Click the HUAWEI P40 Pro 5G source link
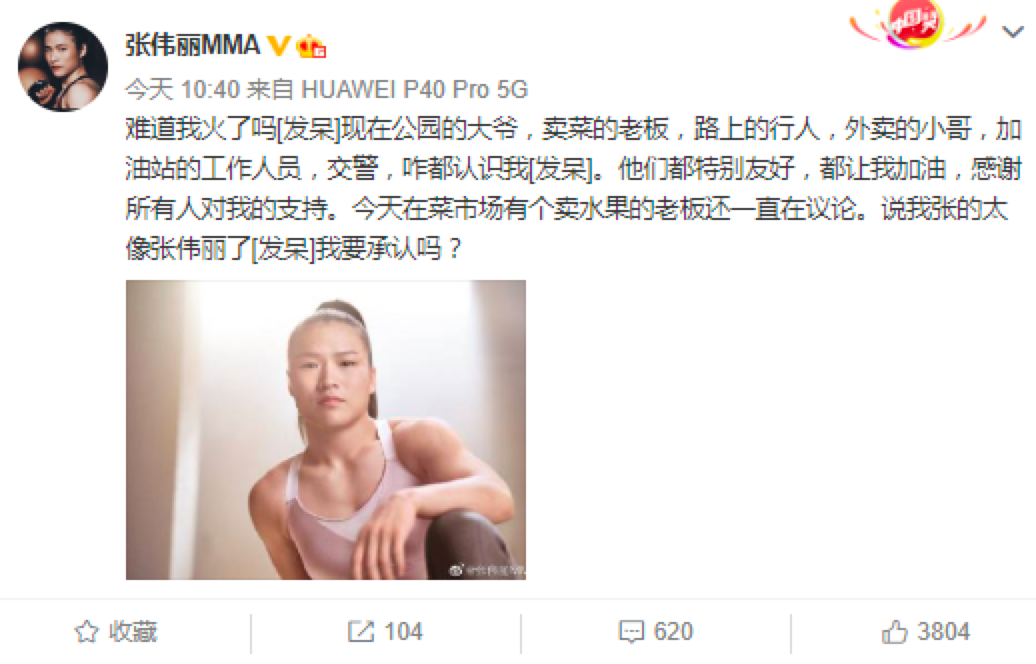1036x664 pixels. tap(414, 89)
